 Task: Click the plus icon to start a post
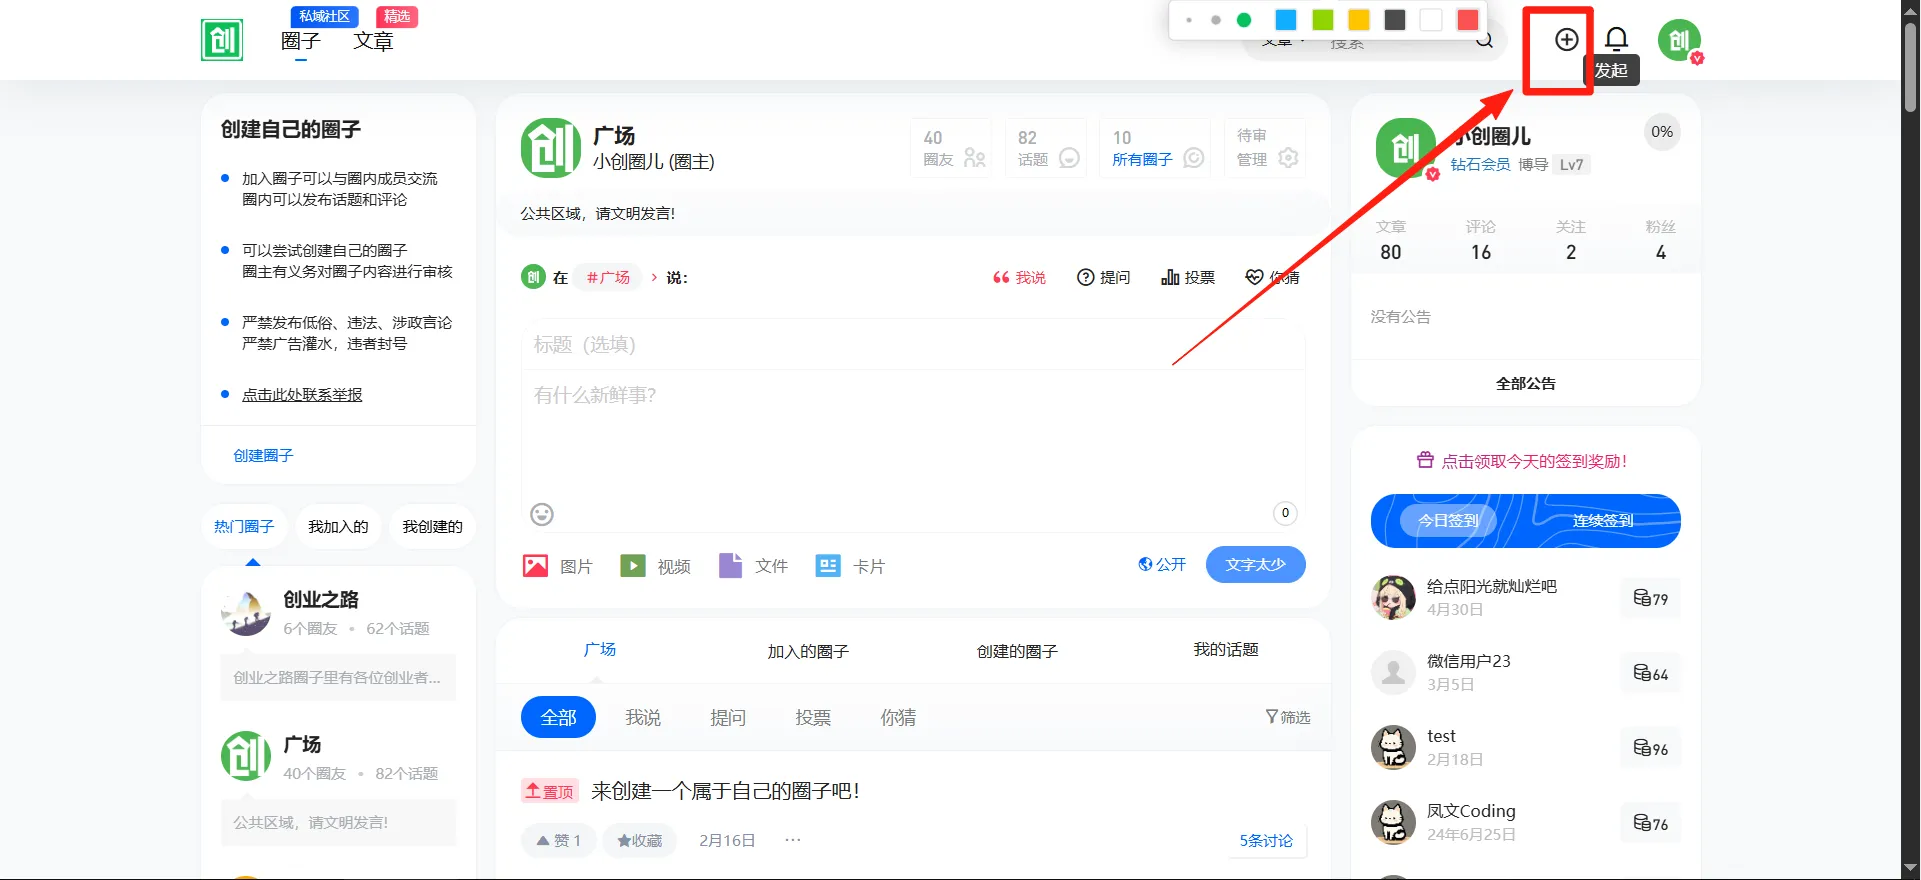pos(1566,40)
